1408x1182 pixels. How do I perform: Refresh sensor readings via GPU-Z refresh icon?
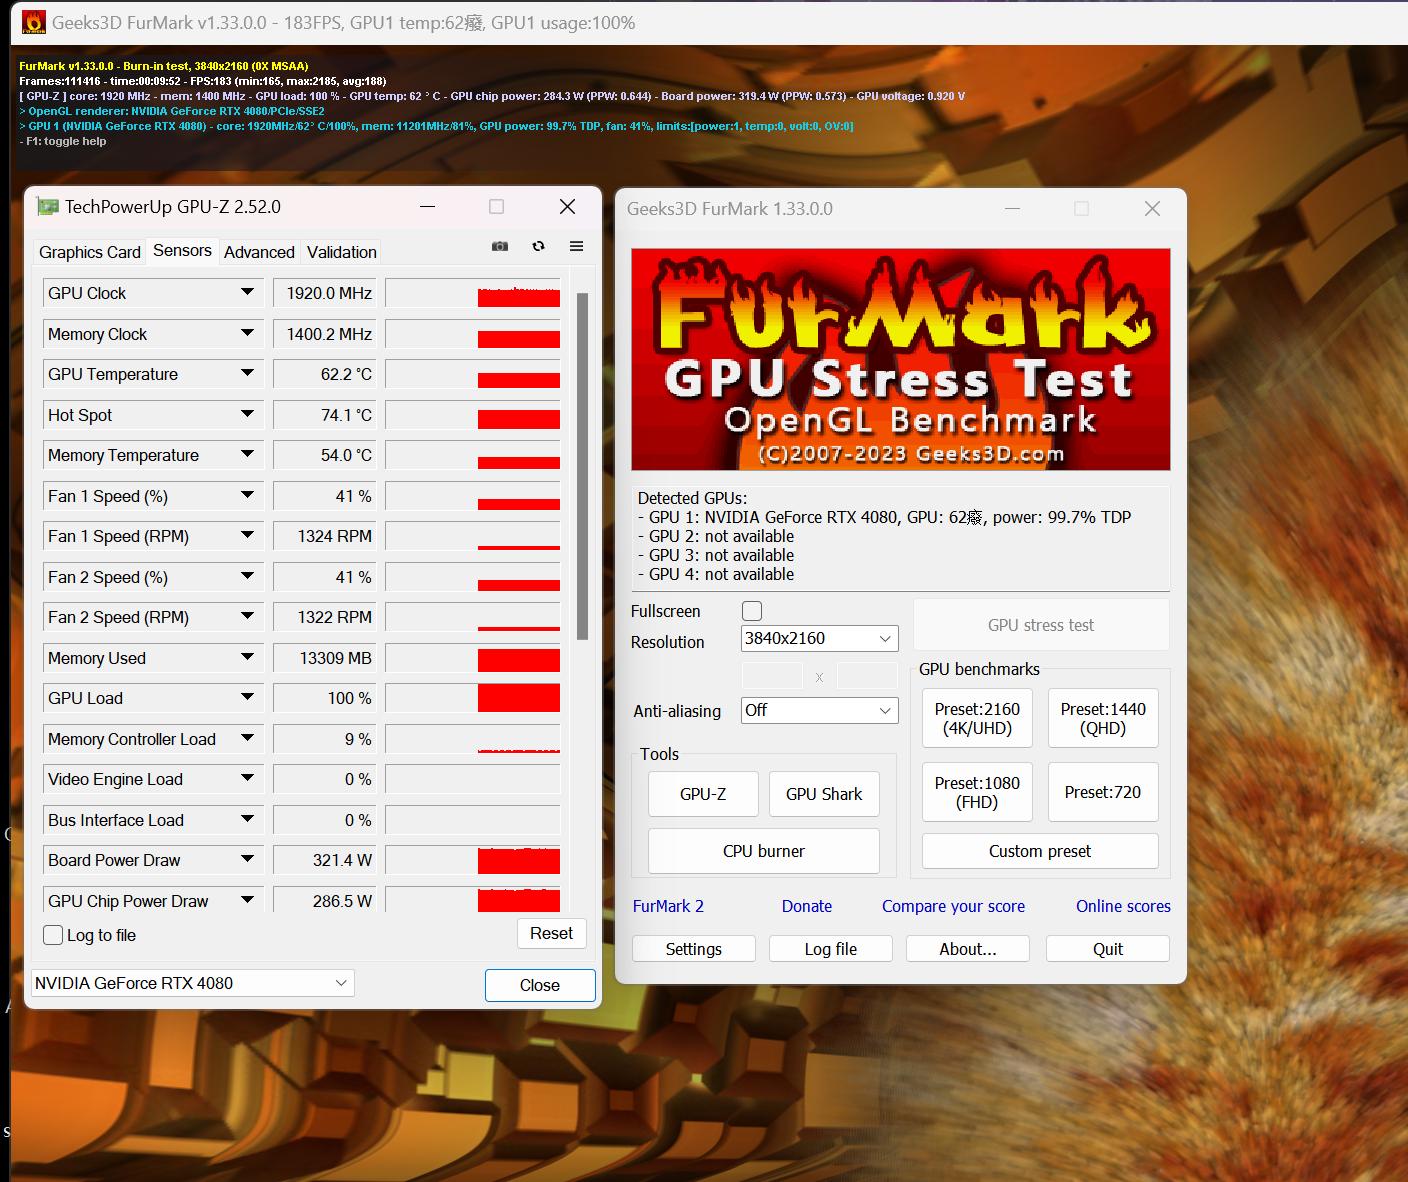coord(539,246)
